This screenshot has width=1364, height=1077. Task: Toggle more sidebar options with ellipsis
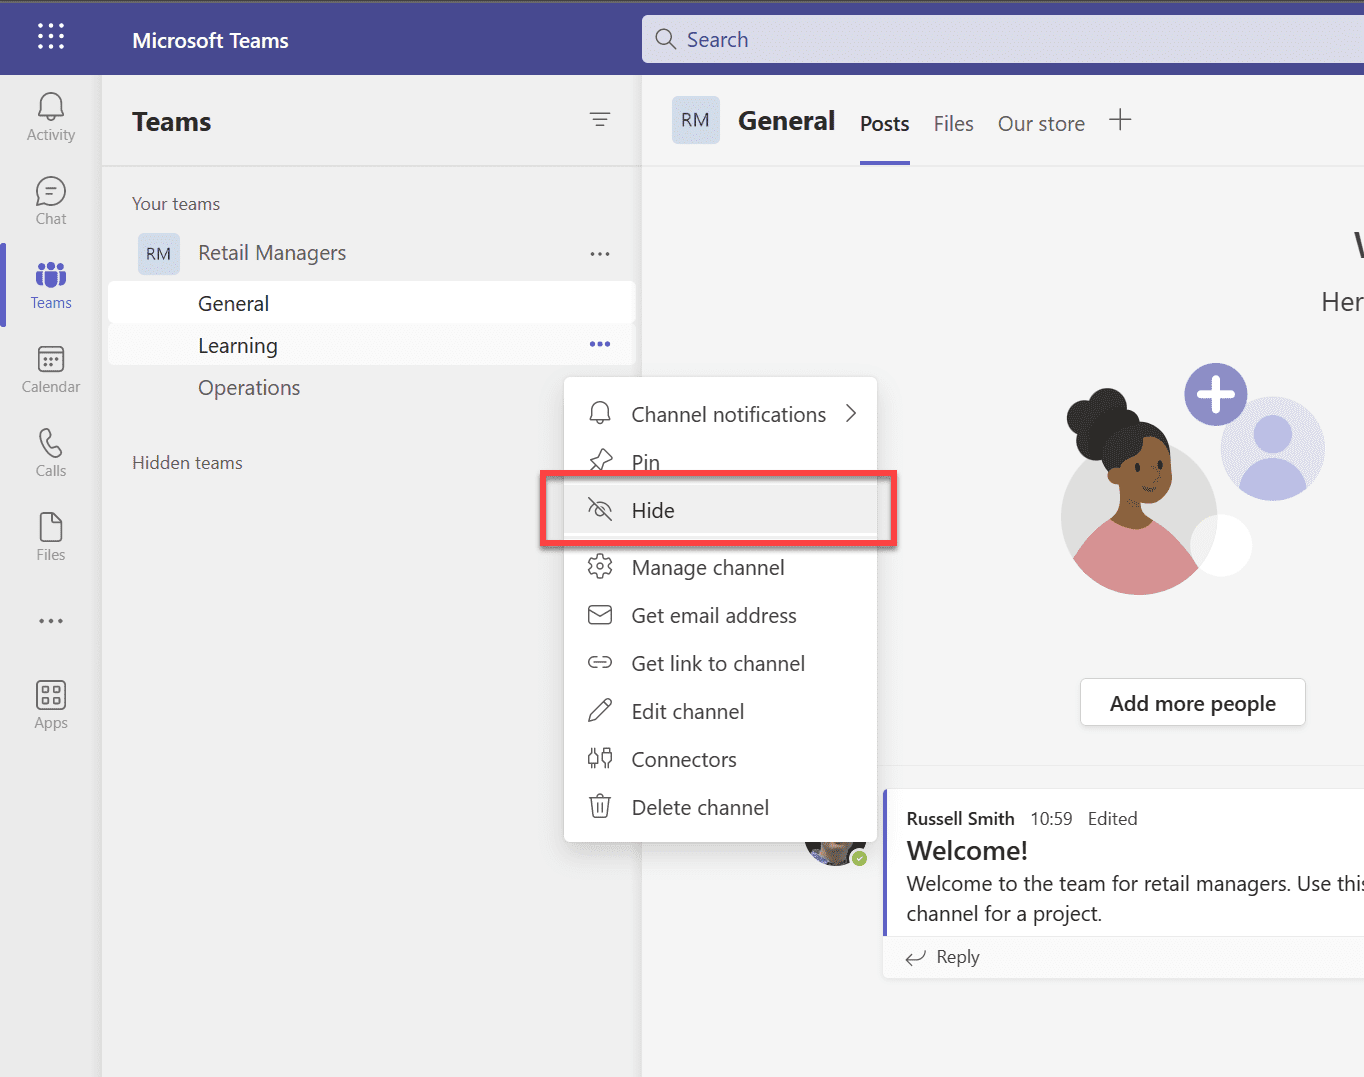(50, 620)
